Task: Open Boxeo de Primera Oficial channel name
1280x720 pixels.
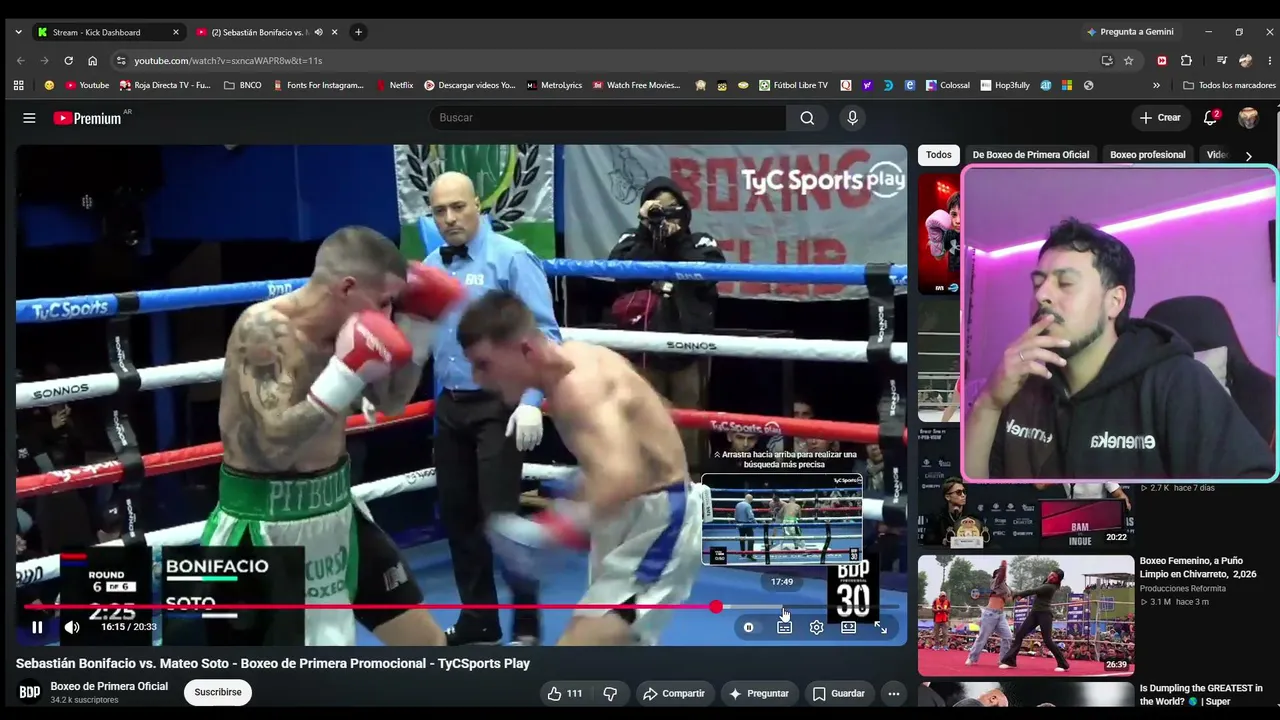Action: click(x=109, y=686)
